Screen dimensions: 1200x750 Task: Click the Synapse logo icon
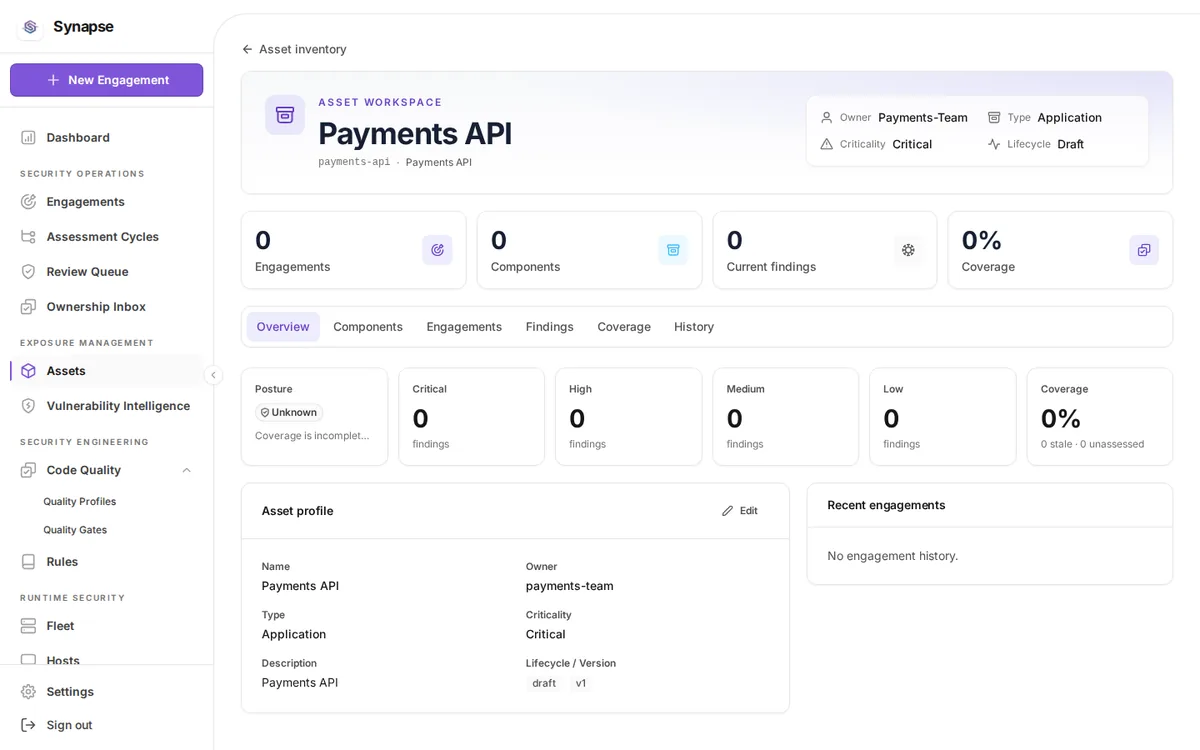[30, 27]
